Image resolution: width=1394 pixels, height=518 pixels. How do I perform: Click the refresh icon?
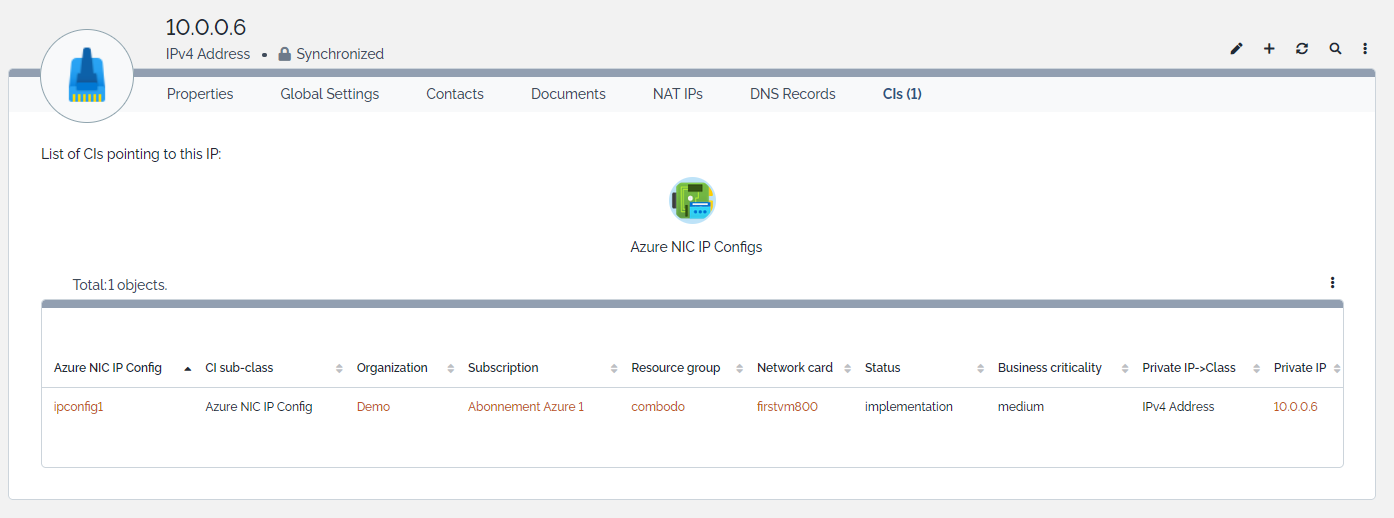[x=1302, y=48]
